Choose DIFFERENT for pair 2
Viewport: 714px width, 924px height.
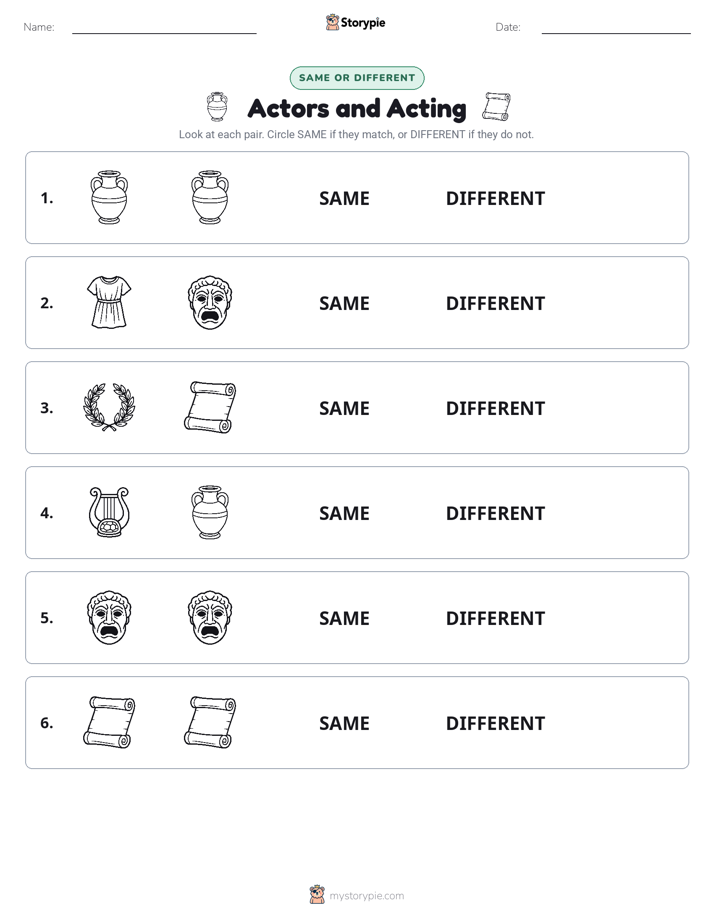(495, 303)
